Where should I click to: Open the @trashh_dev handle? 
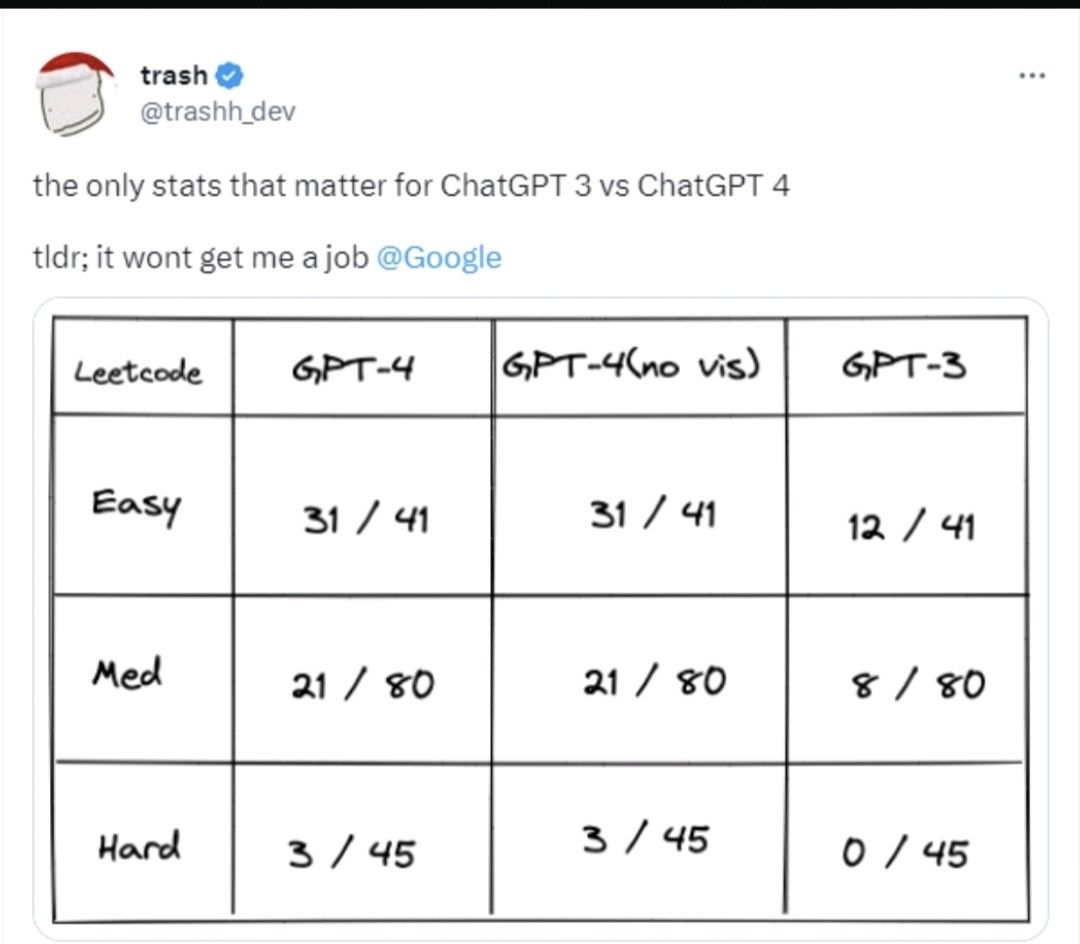click(218, 112)
